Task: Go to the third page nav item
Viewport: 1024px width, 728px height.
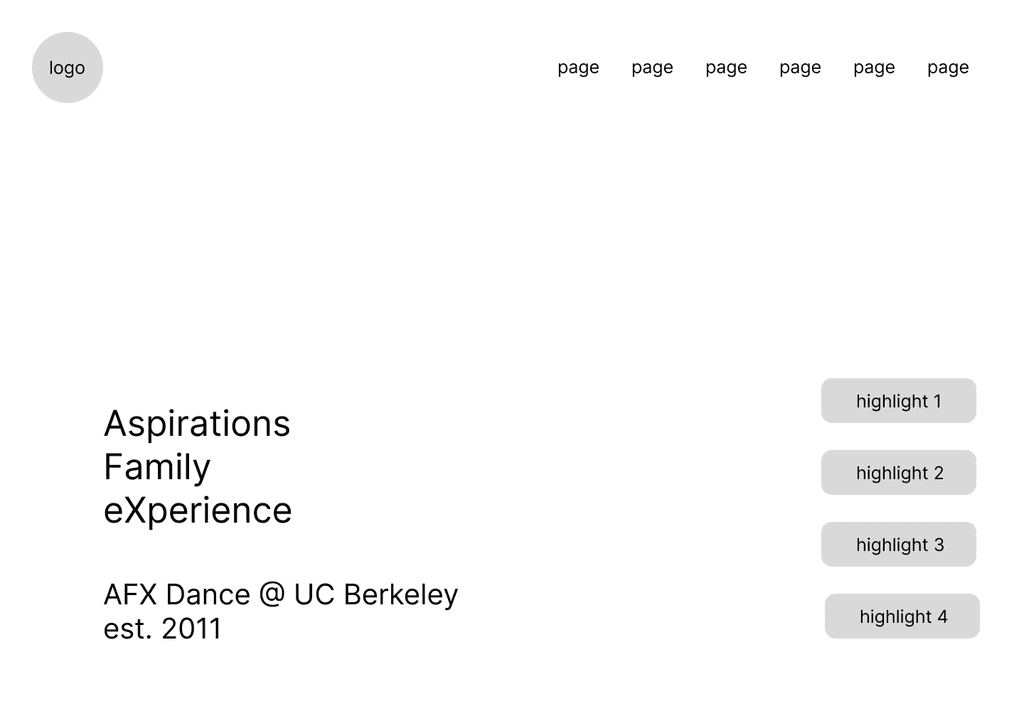Action: pyautogui.click(x=726, y=68)
